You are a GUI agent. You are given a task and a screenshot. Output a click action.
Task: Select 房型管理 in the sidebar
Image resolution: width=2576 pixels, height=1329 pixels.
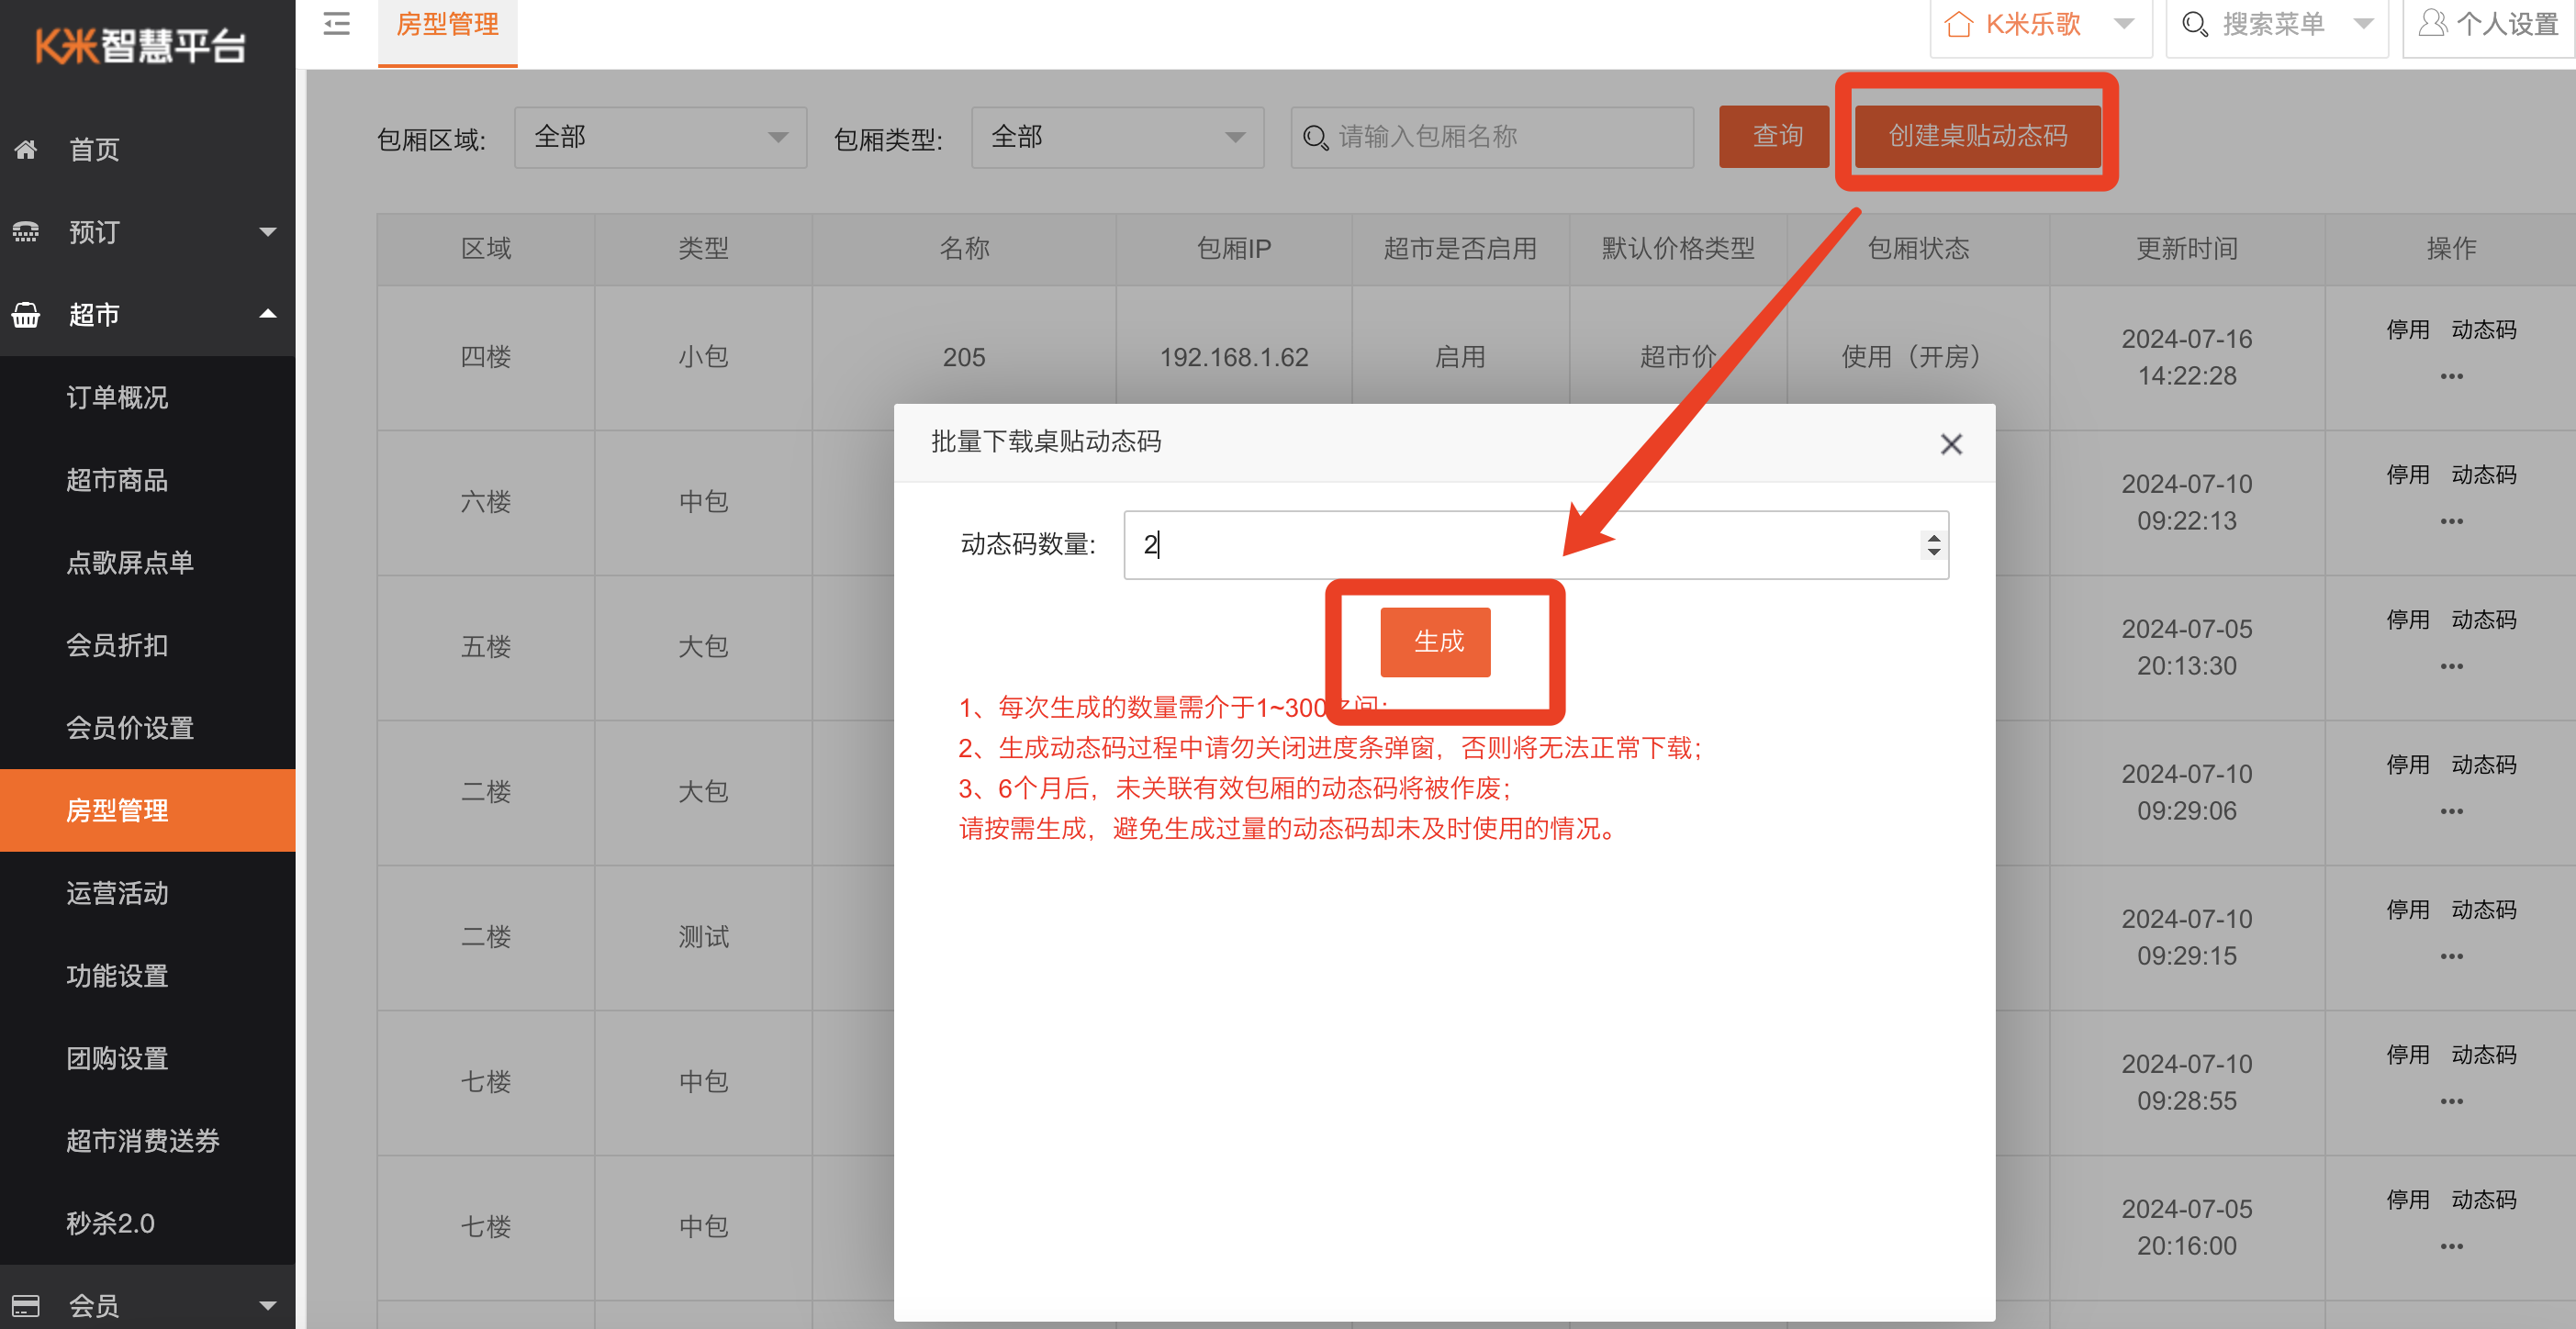(x=147, y=811)
